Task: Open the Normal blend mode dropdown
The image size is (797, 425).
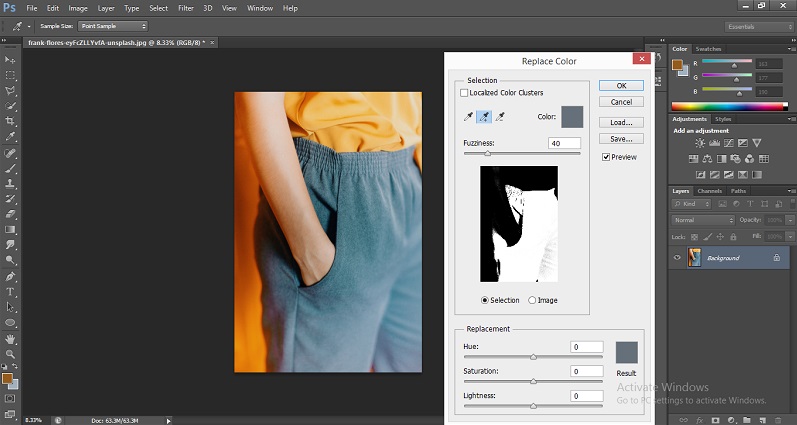Action: 703,220
